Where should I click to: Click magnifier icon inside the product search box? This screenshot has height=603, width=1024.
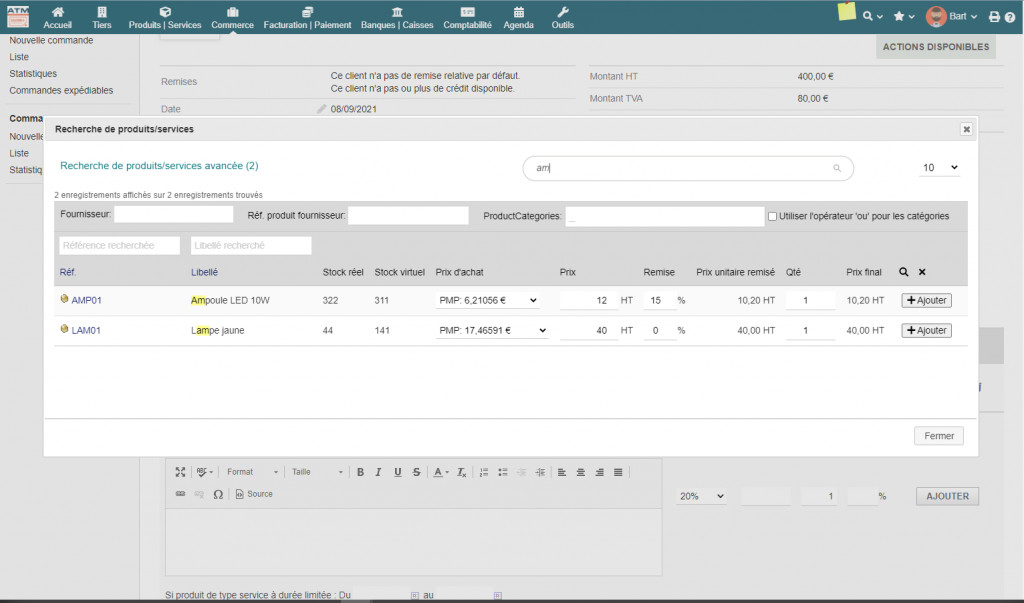point(837,169)
